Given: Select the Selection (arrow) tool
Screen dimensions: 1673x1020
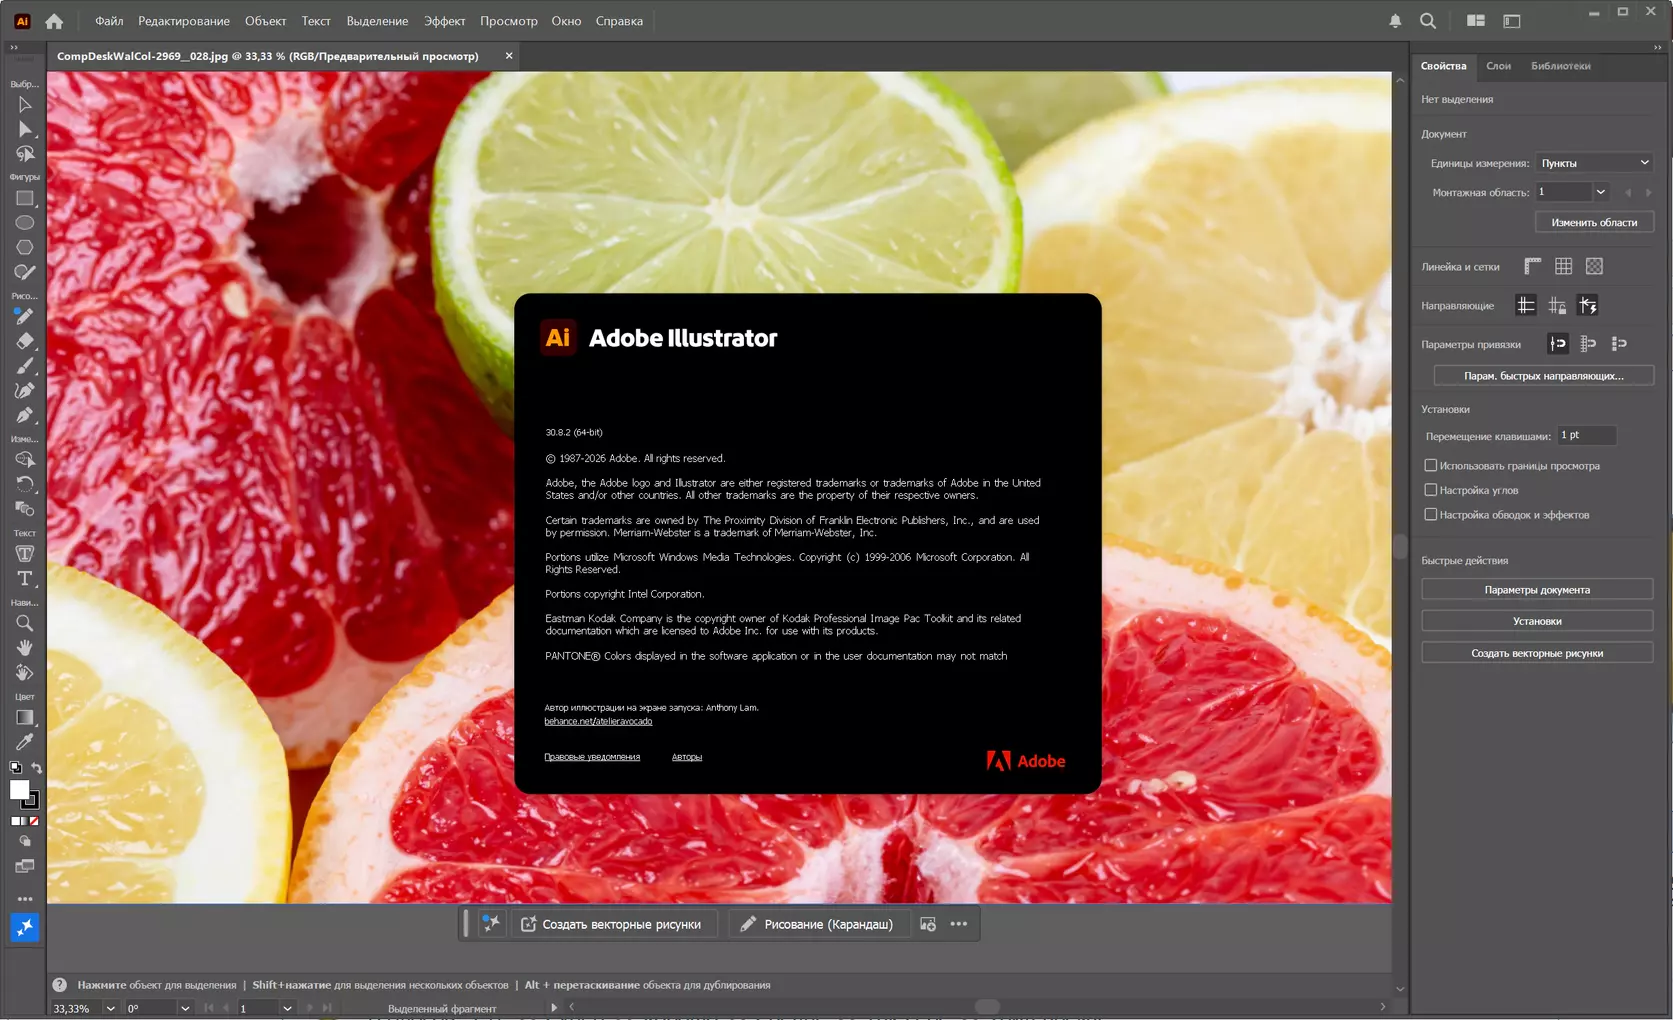Looking at the screenshot, I should click(25, 105).
